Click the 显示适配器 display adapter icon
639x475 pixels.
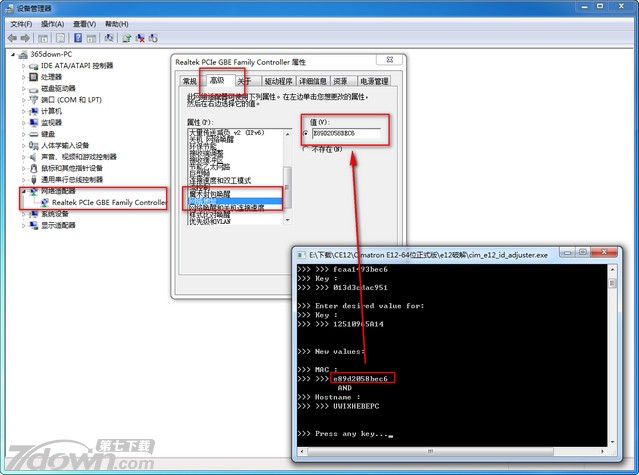33,225
